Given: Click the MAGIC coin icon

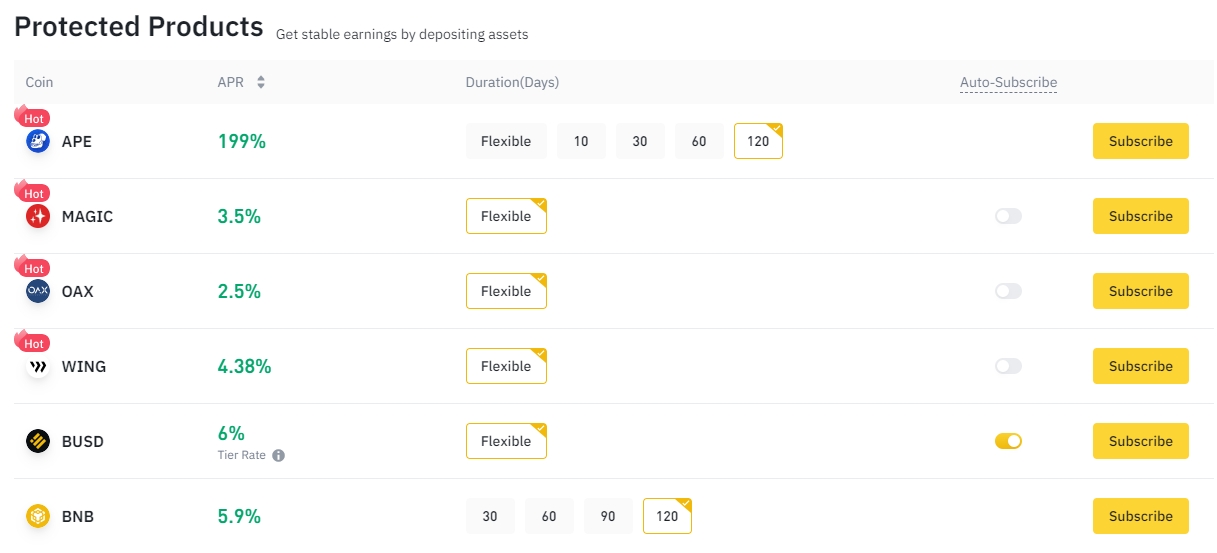Looking at the screenshot, I should coord(38,216).
